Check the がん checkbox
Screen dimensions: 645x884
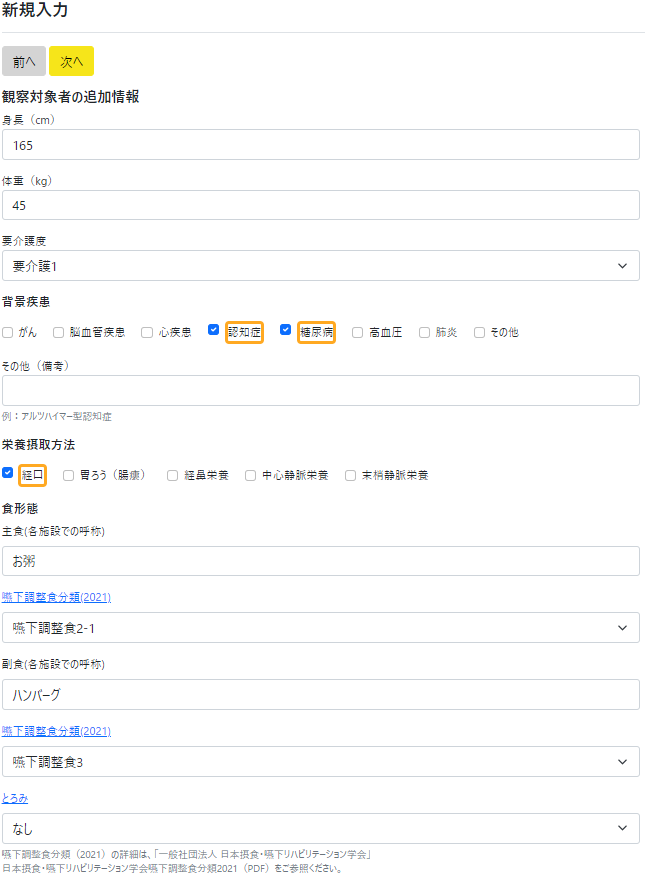point(8,332)
